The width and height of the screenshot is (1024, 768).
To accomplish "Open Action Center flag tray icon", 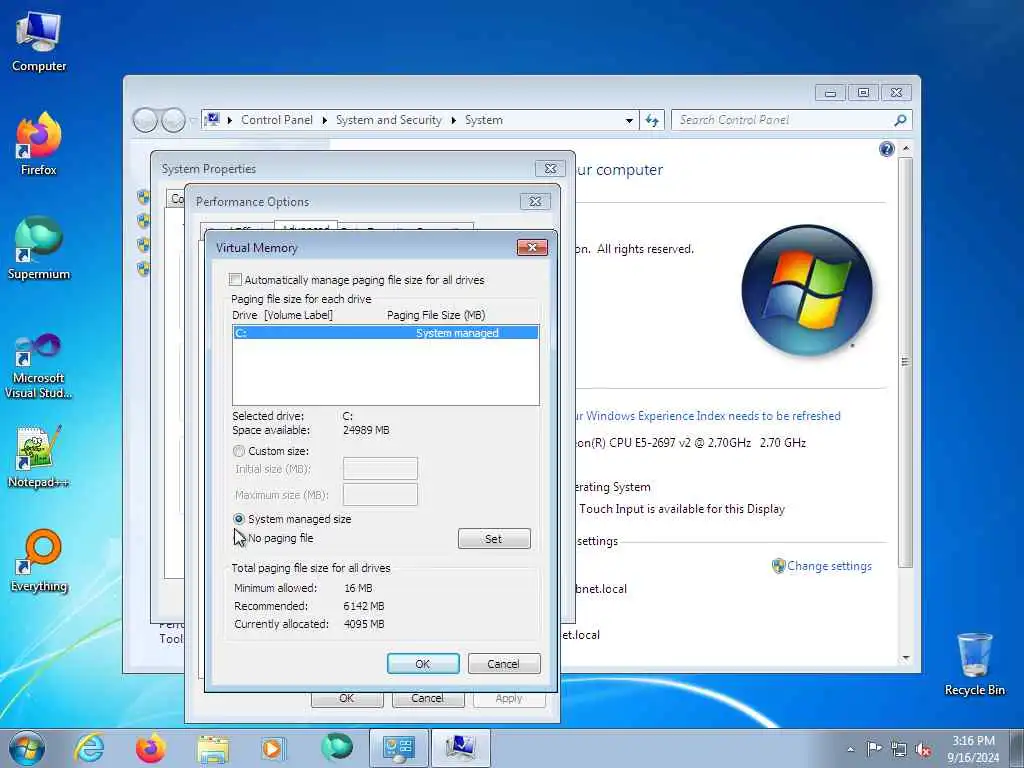I will pyautogui.click(x=874, y=748).
